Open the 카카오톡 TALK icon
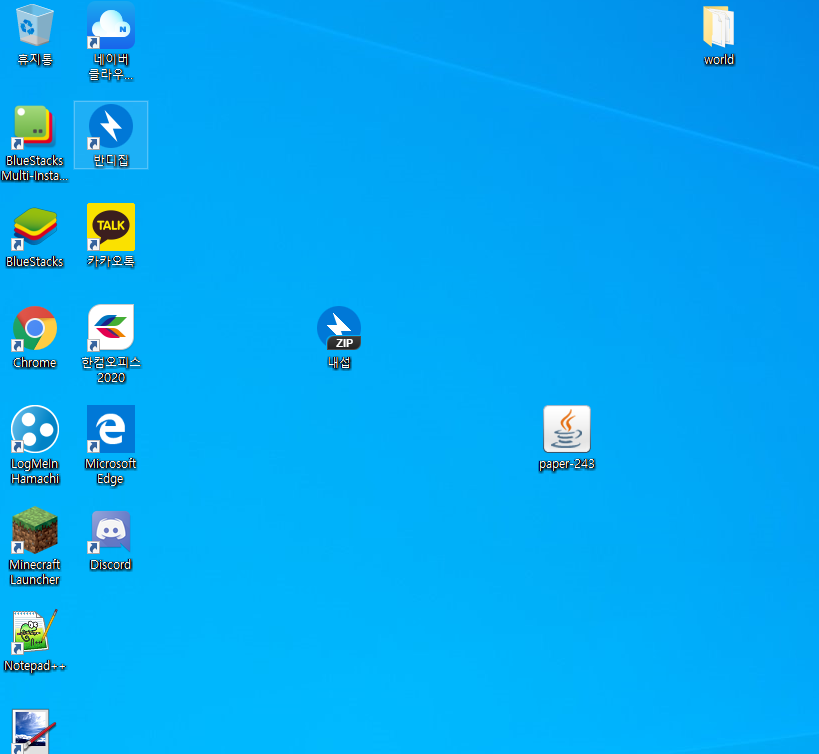This screenshot has height=754, width=819. coord(111,227)
